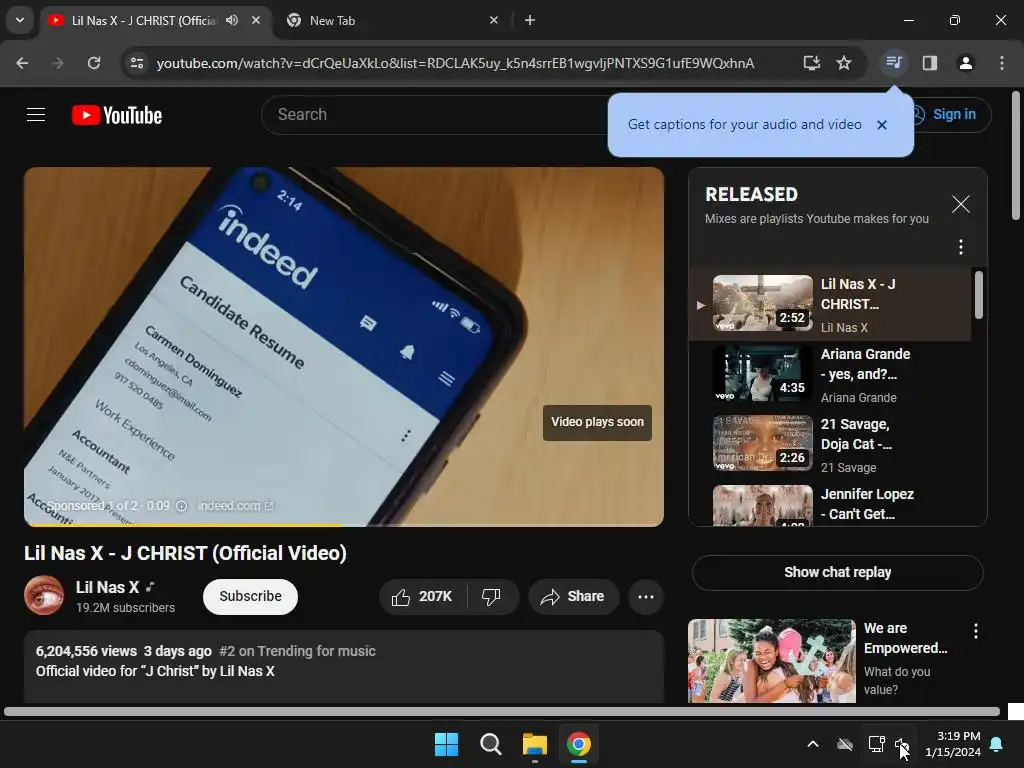
Task: Share the video
Action: click(x=573, y=596)
